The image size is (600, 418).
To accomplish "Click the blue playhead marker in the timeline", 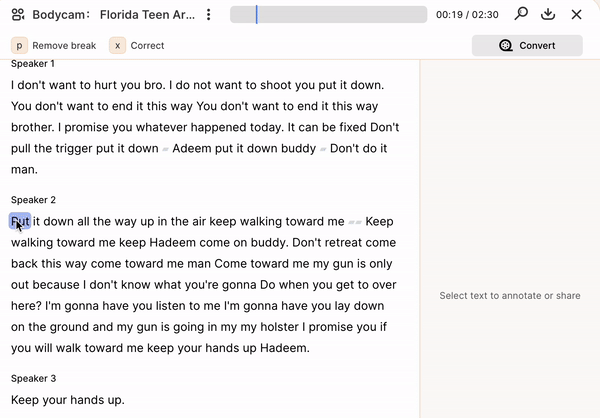I will point(256,15).
